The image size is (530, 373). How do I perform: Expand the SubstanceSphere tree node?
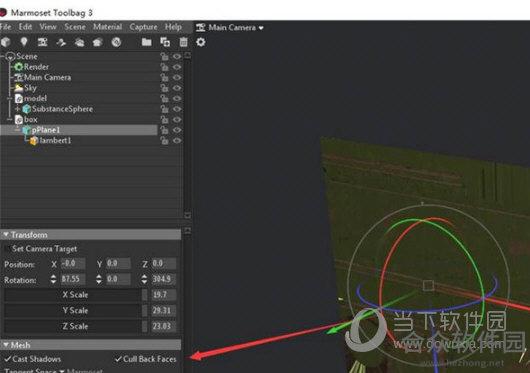pos(18,109)
